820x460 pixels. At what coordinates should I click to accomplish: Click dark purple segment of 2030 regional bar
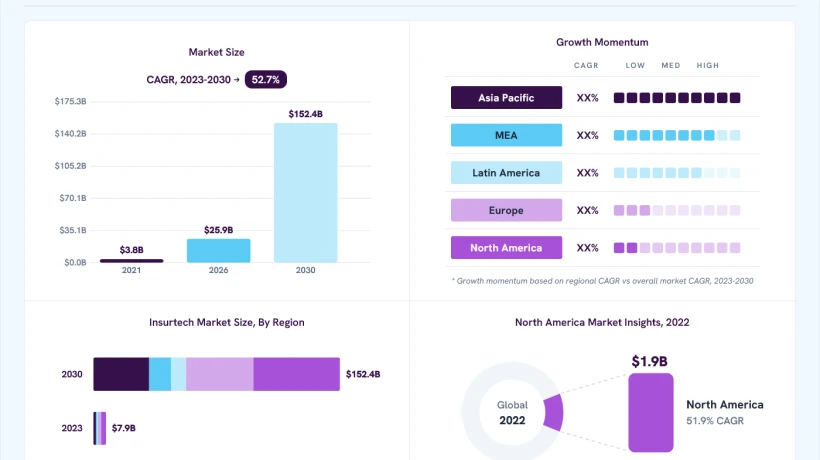[x=121, y=374]
